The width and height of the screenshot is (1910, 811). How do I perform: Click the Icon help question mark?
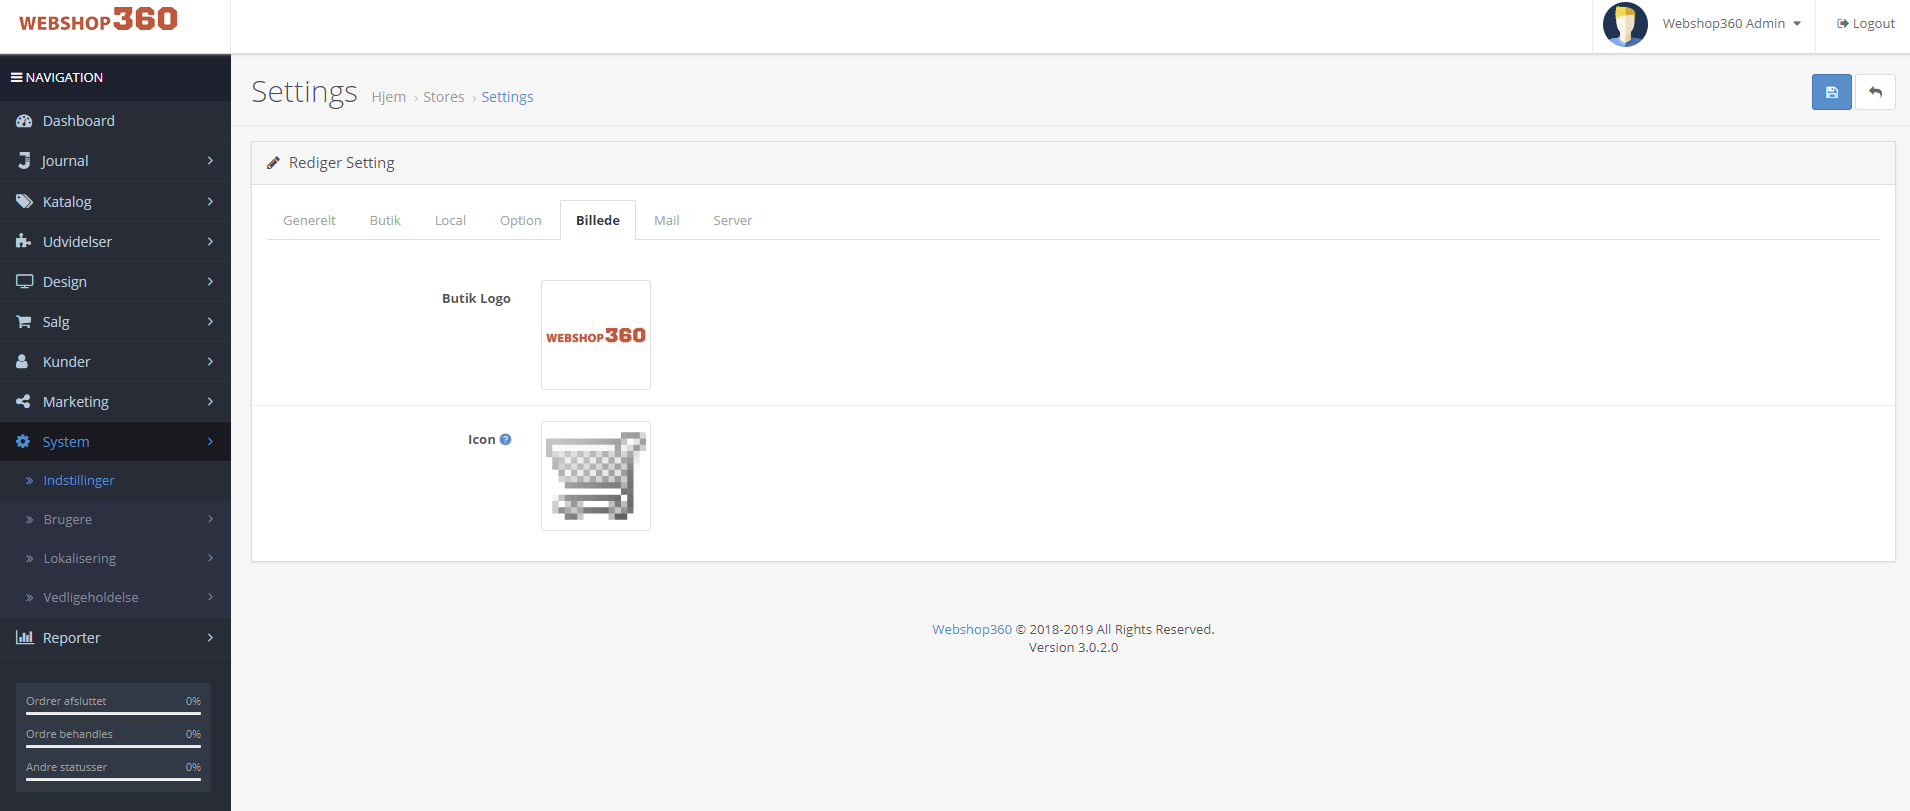pos(505,439)
